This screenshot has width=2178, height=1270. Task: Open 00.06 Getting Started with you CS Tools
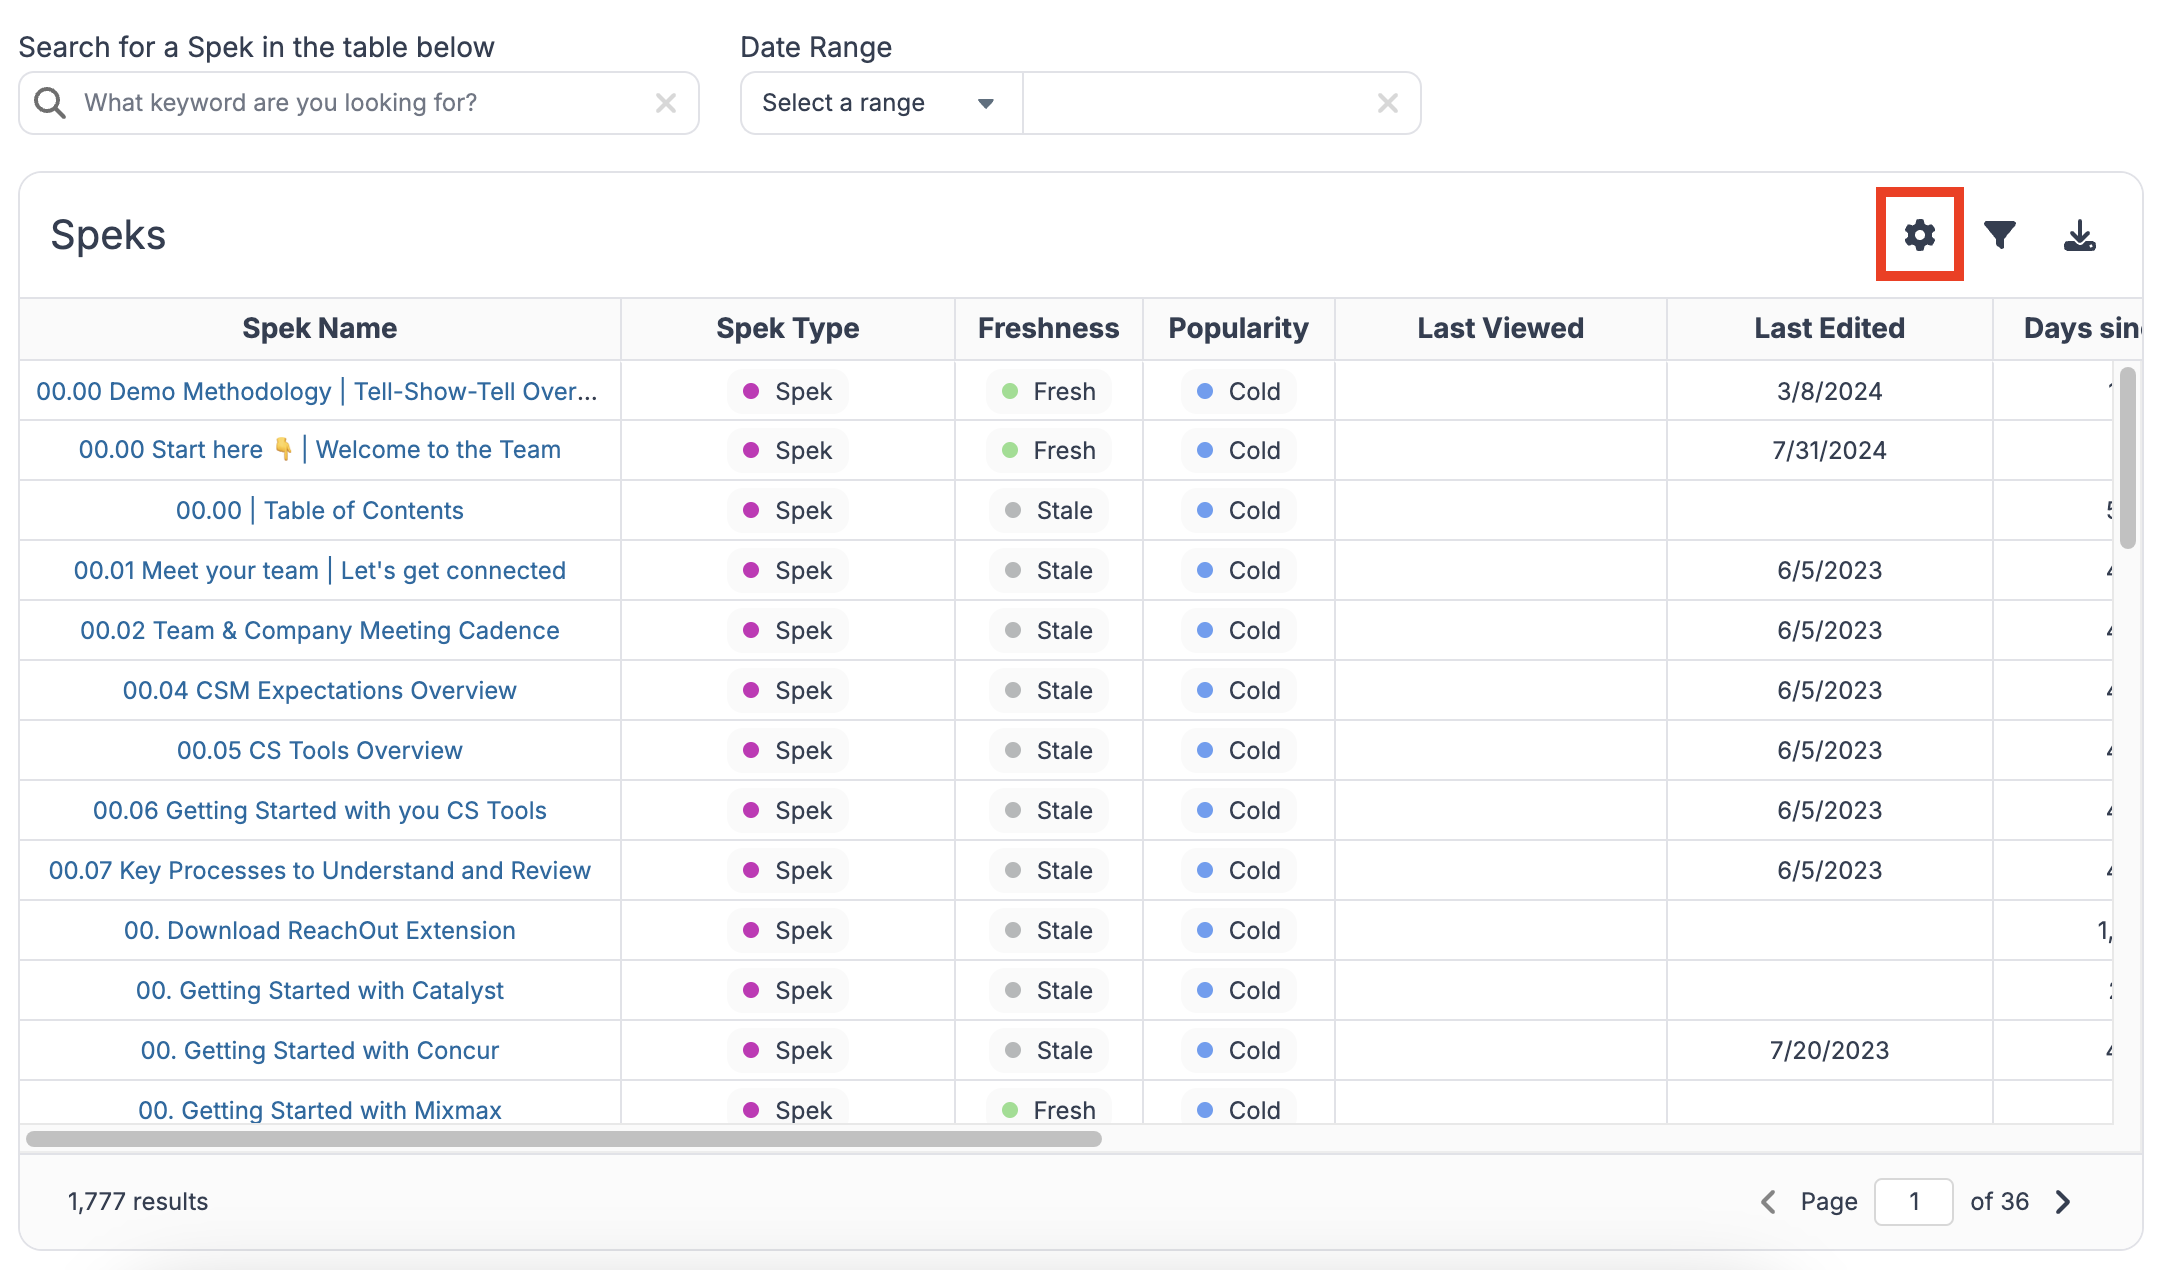[x=320, y=810]
